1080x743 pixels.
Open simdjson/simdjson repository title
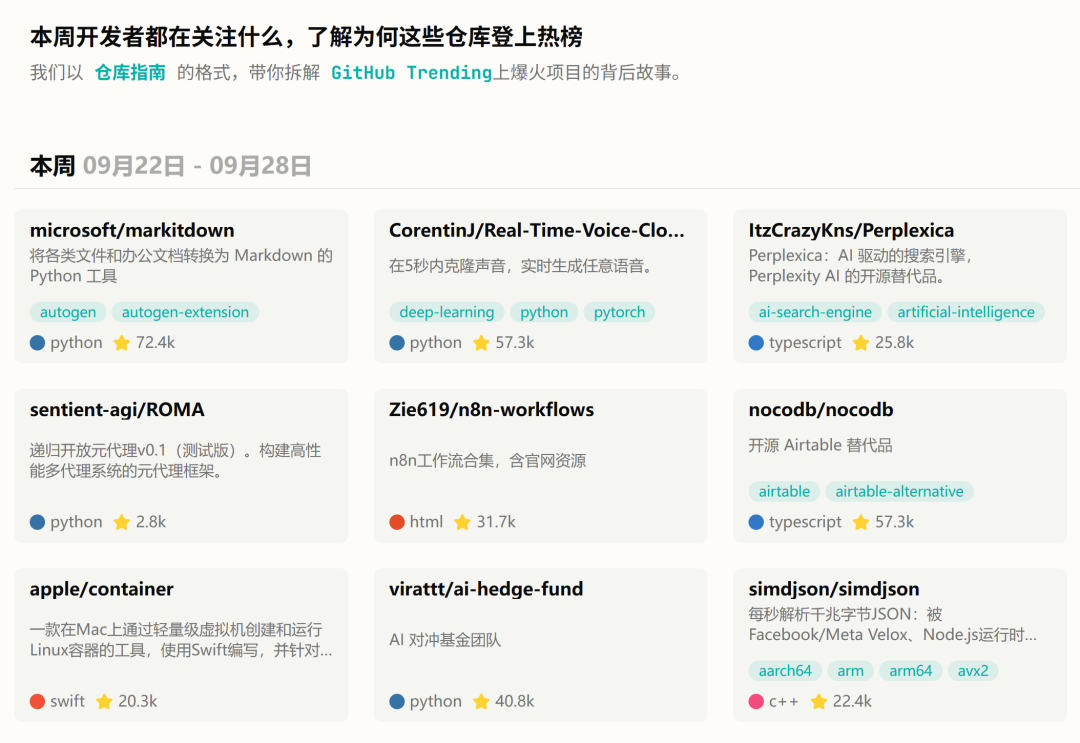[833, 589]
